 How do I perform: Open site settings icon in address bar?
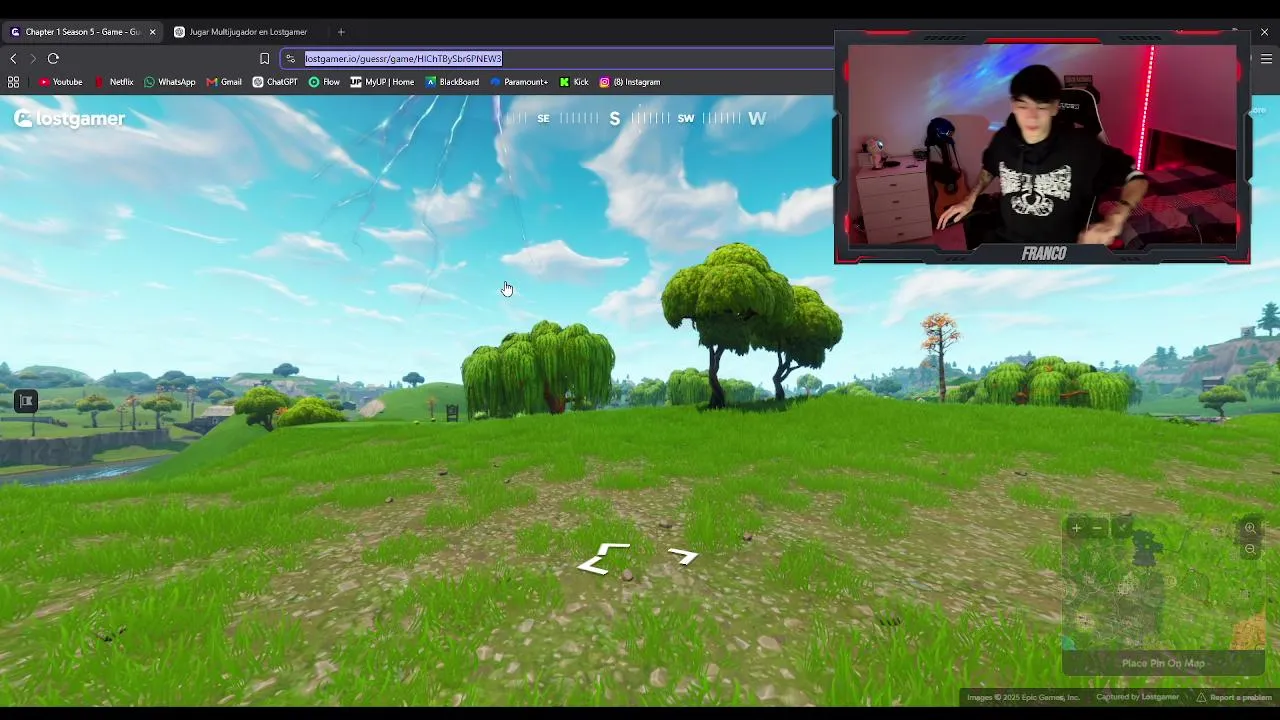[291, 59]
